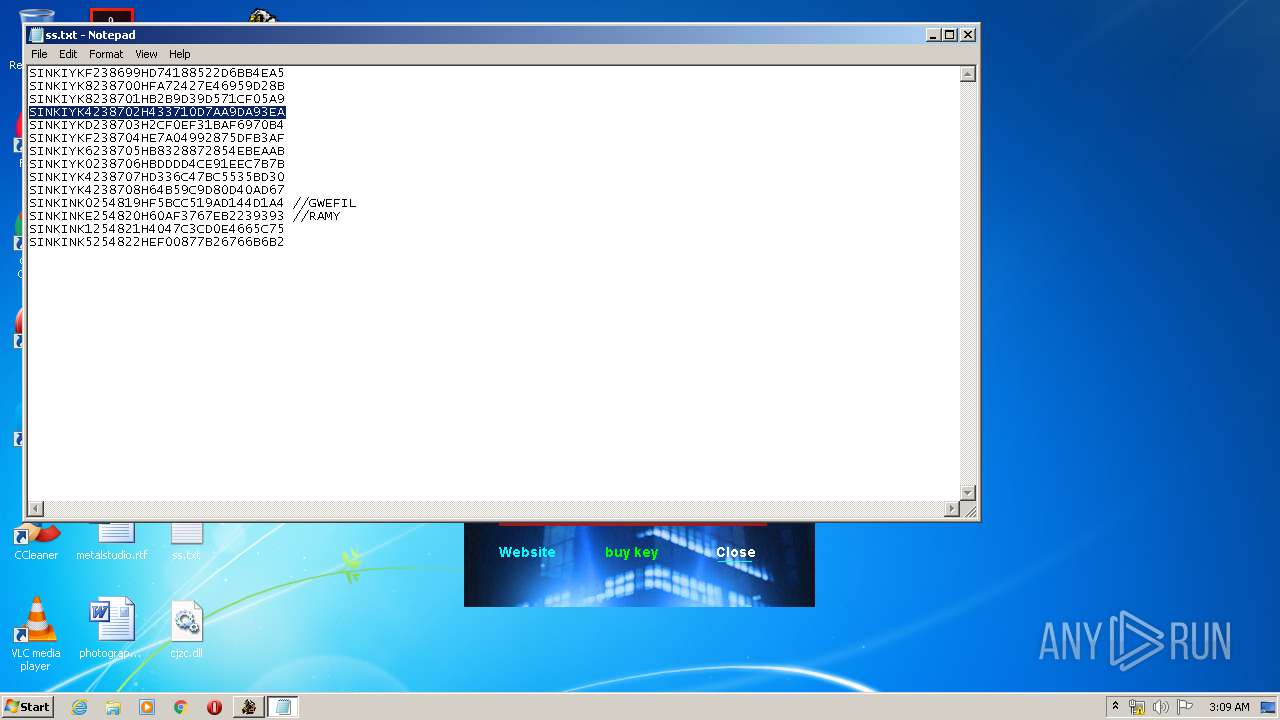Click line SINKINK0254819HF5BCC519AD144D1A4
1280x720 pixels.
(157, 203)
